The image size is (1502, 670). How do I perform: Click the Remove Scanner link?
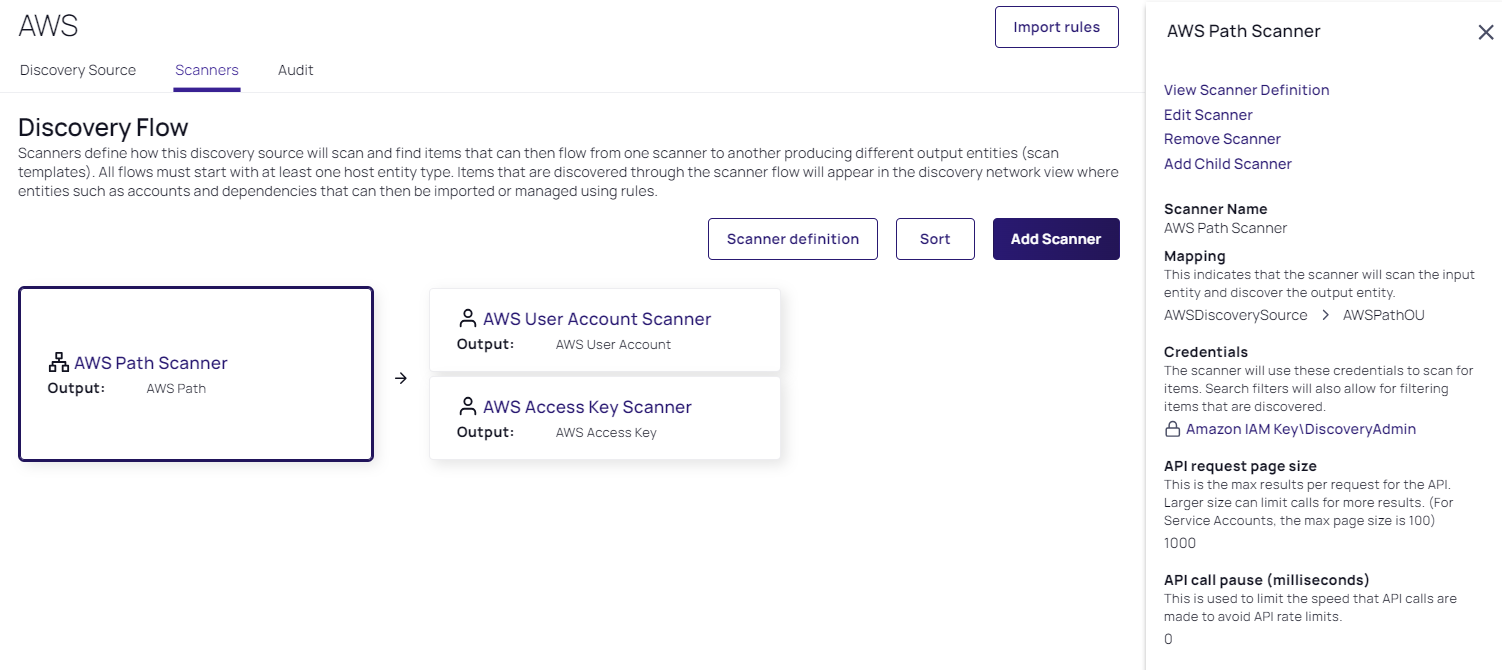1222,139
